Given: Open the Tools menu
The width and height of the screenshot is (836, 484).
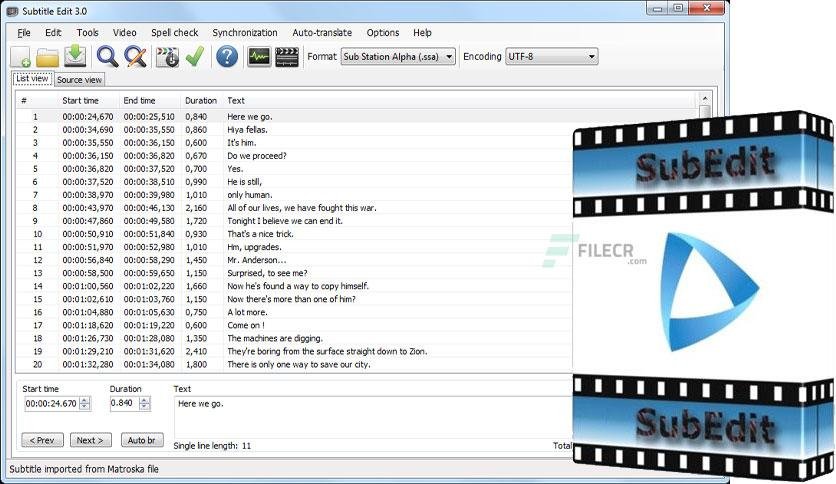Looking at the screenshot, I should pos(87,33).
